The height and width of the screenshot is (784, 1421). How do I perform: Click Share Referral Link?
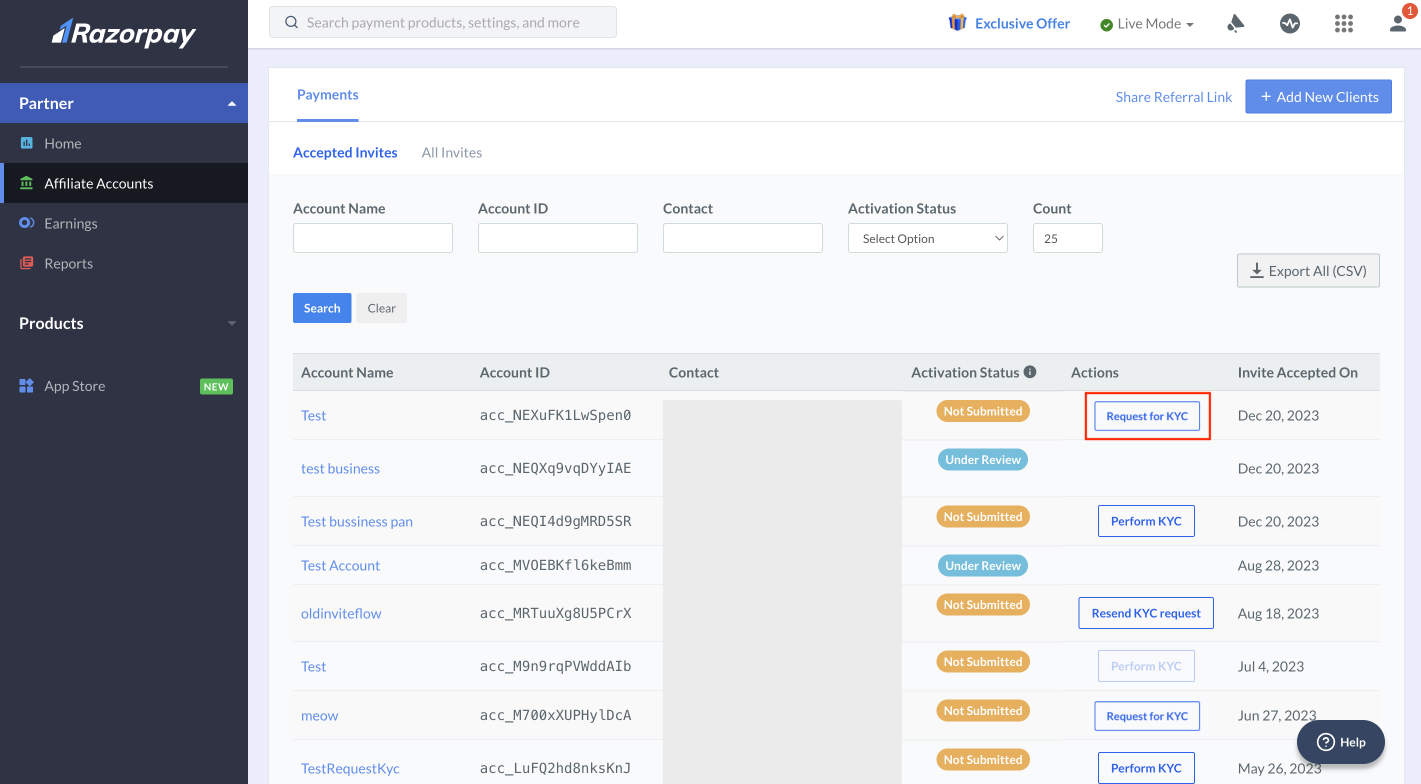pyautogui.click(x=1174, y=97)
